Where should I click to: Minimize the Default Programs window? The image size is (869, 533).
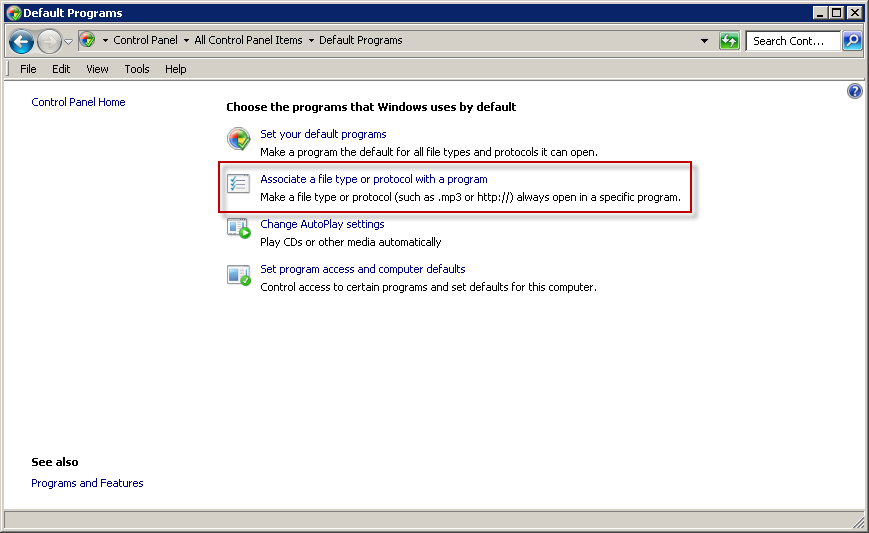coord(820,13)
